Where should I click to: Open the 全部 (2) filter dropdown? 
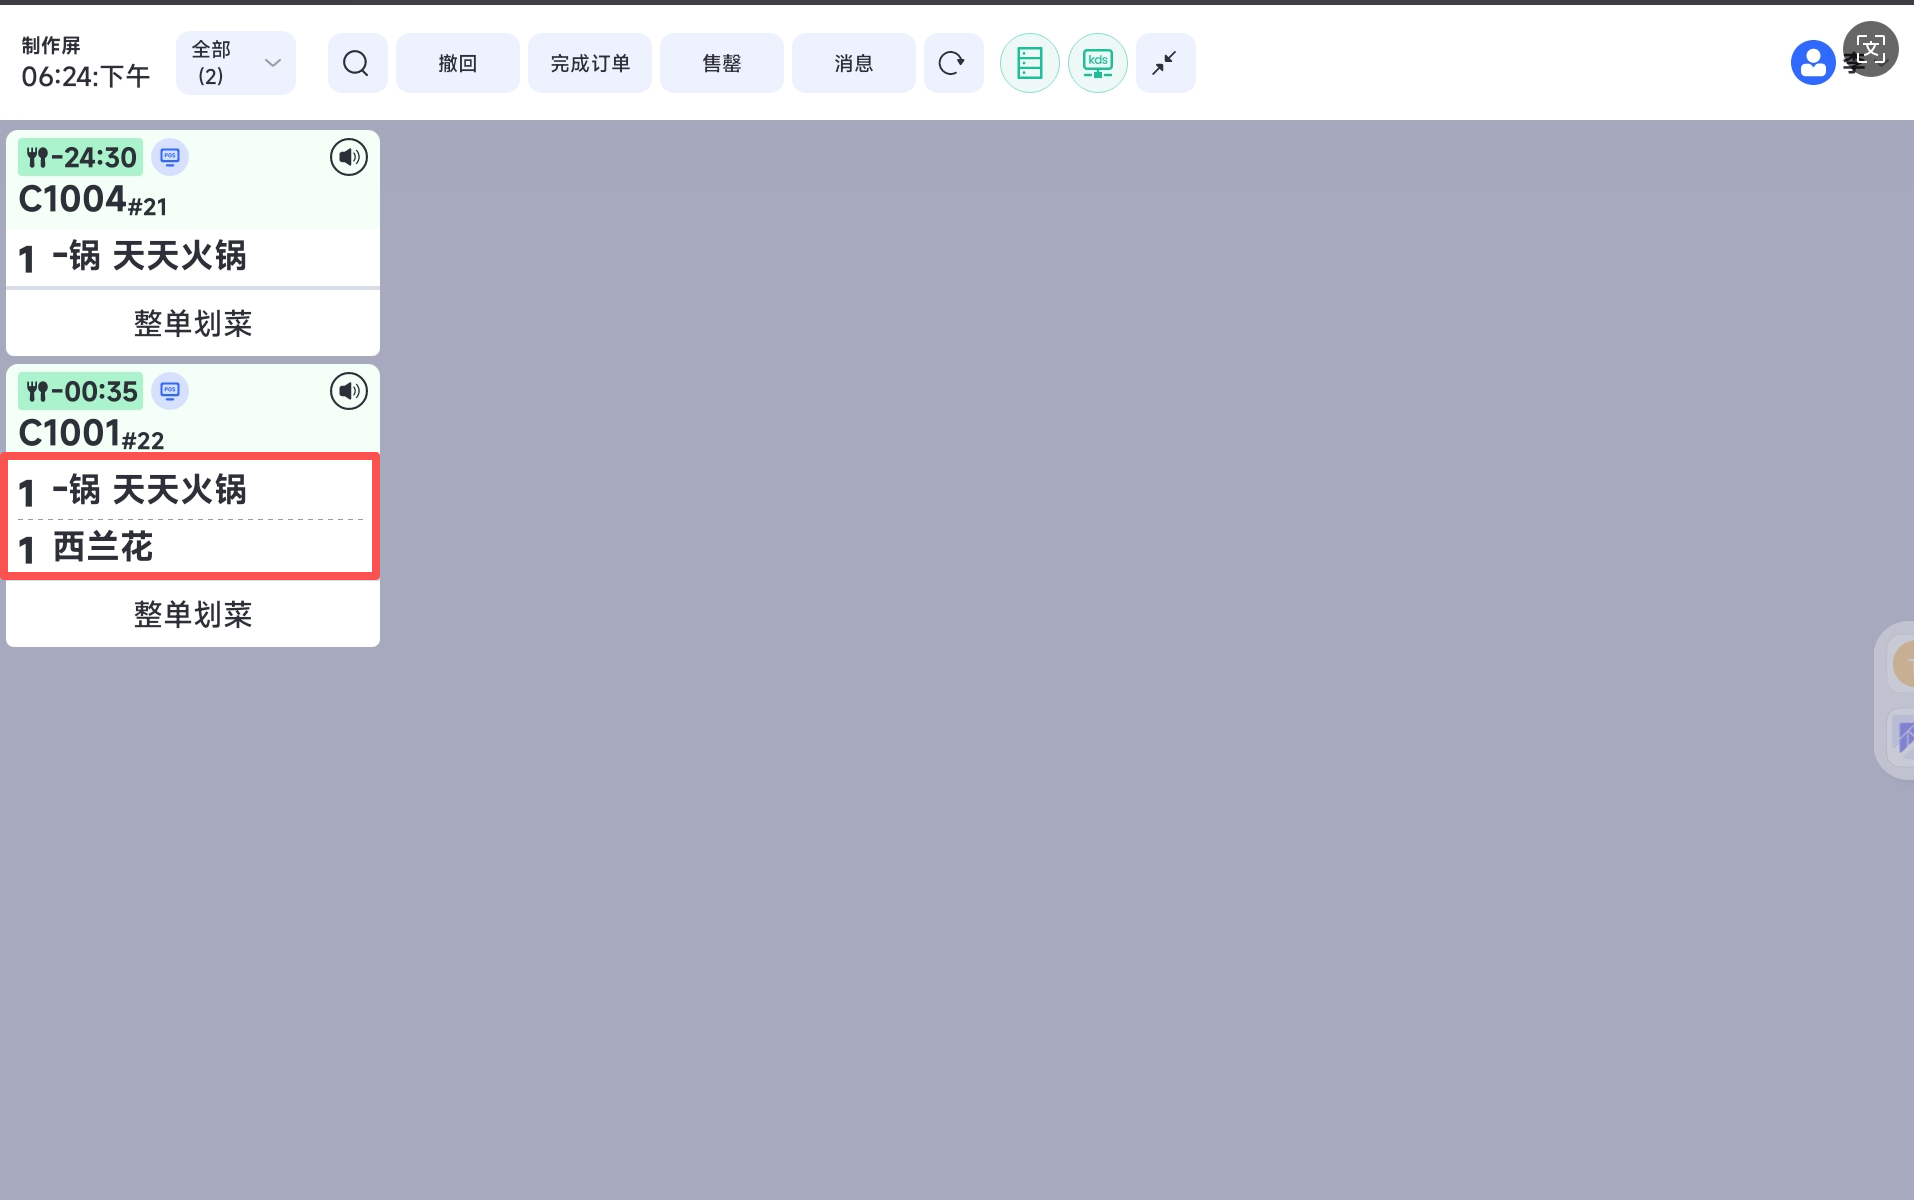[x=236, y=63]
